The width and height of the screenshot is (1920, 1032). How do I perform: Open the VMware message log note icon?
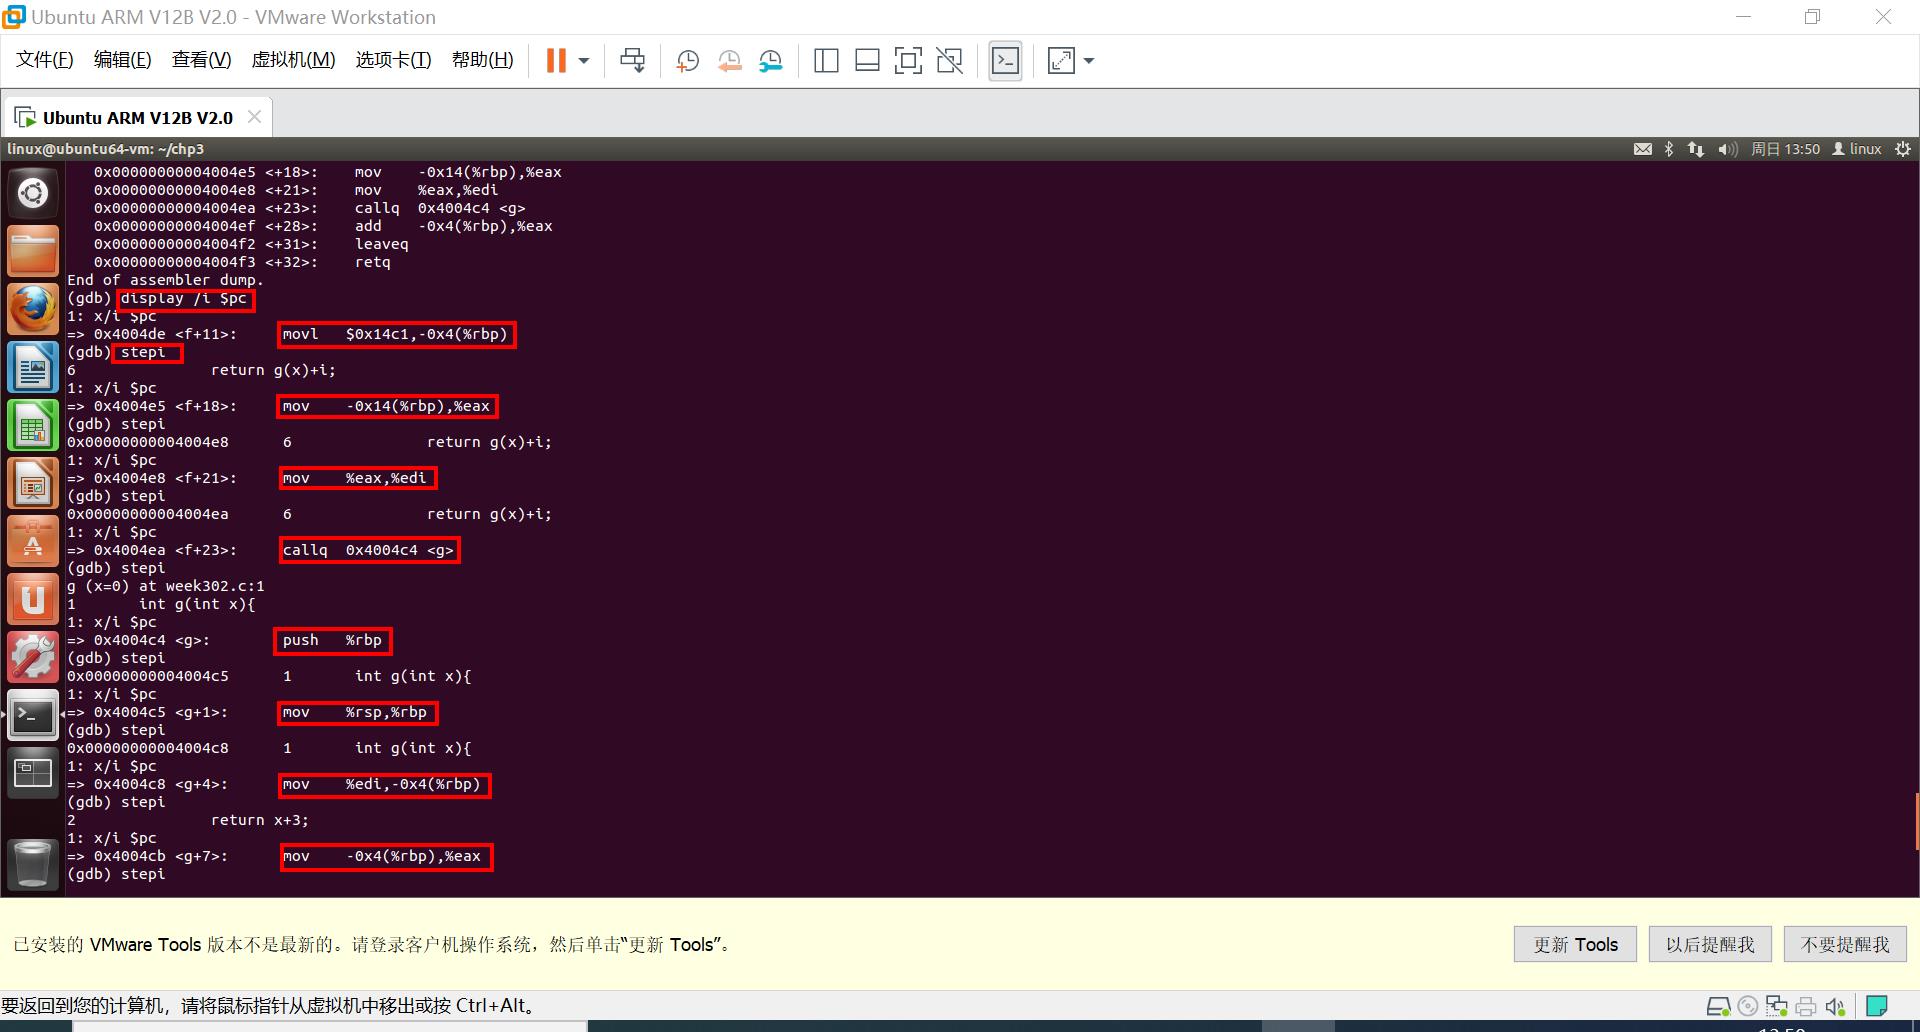[1877, 1006]
